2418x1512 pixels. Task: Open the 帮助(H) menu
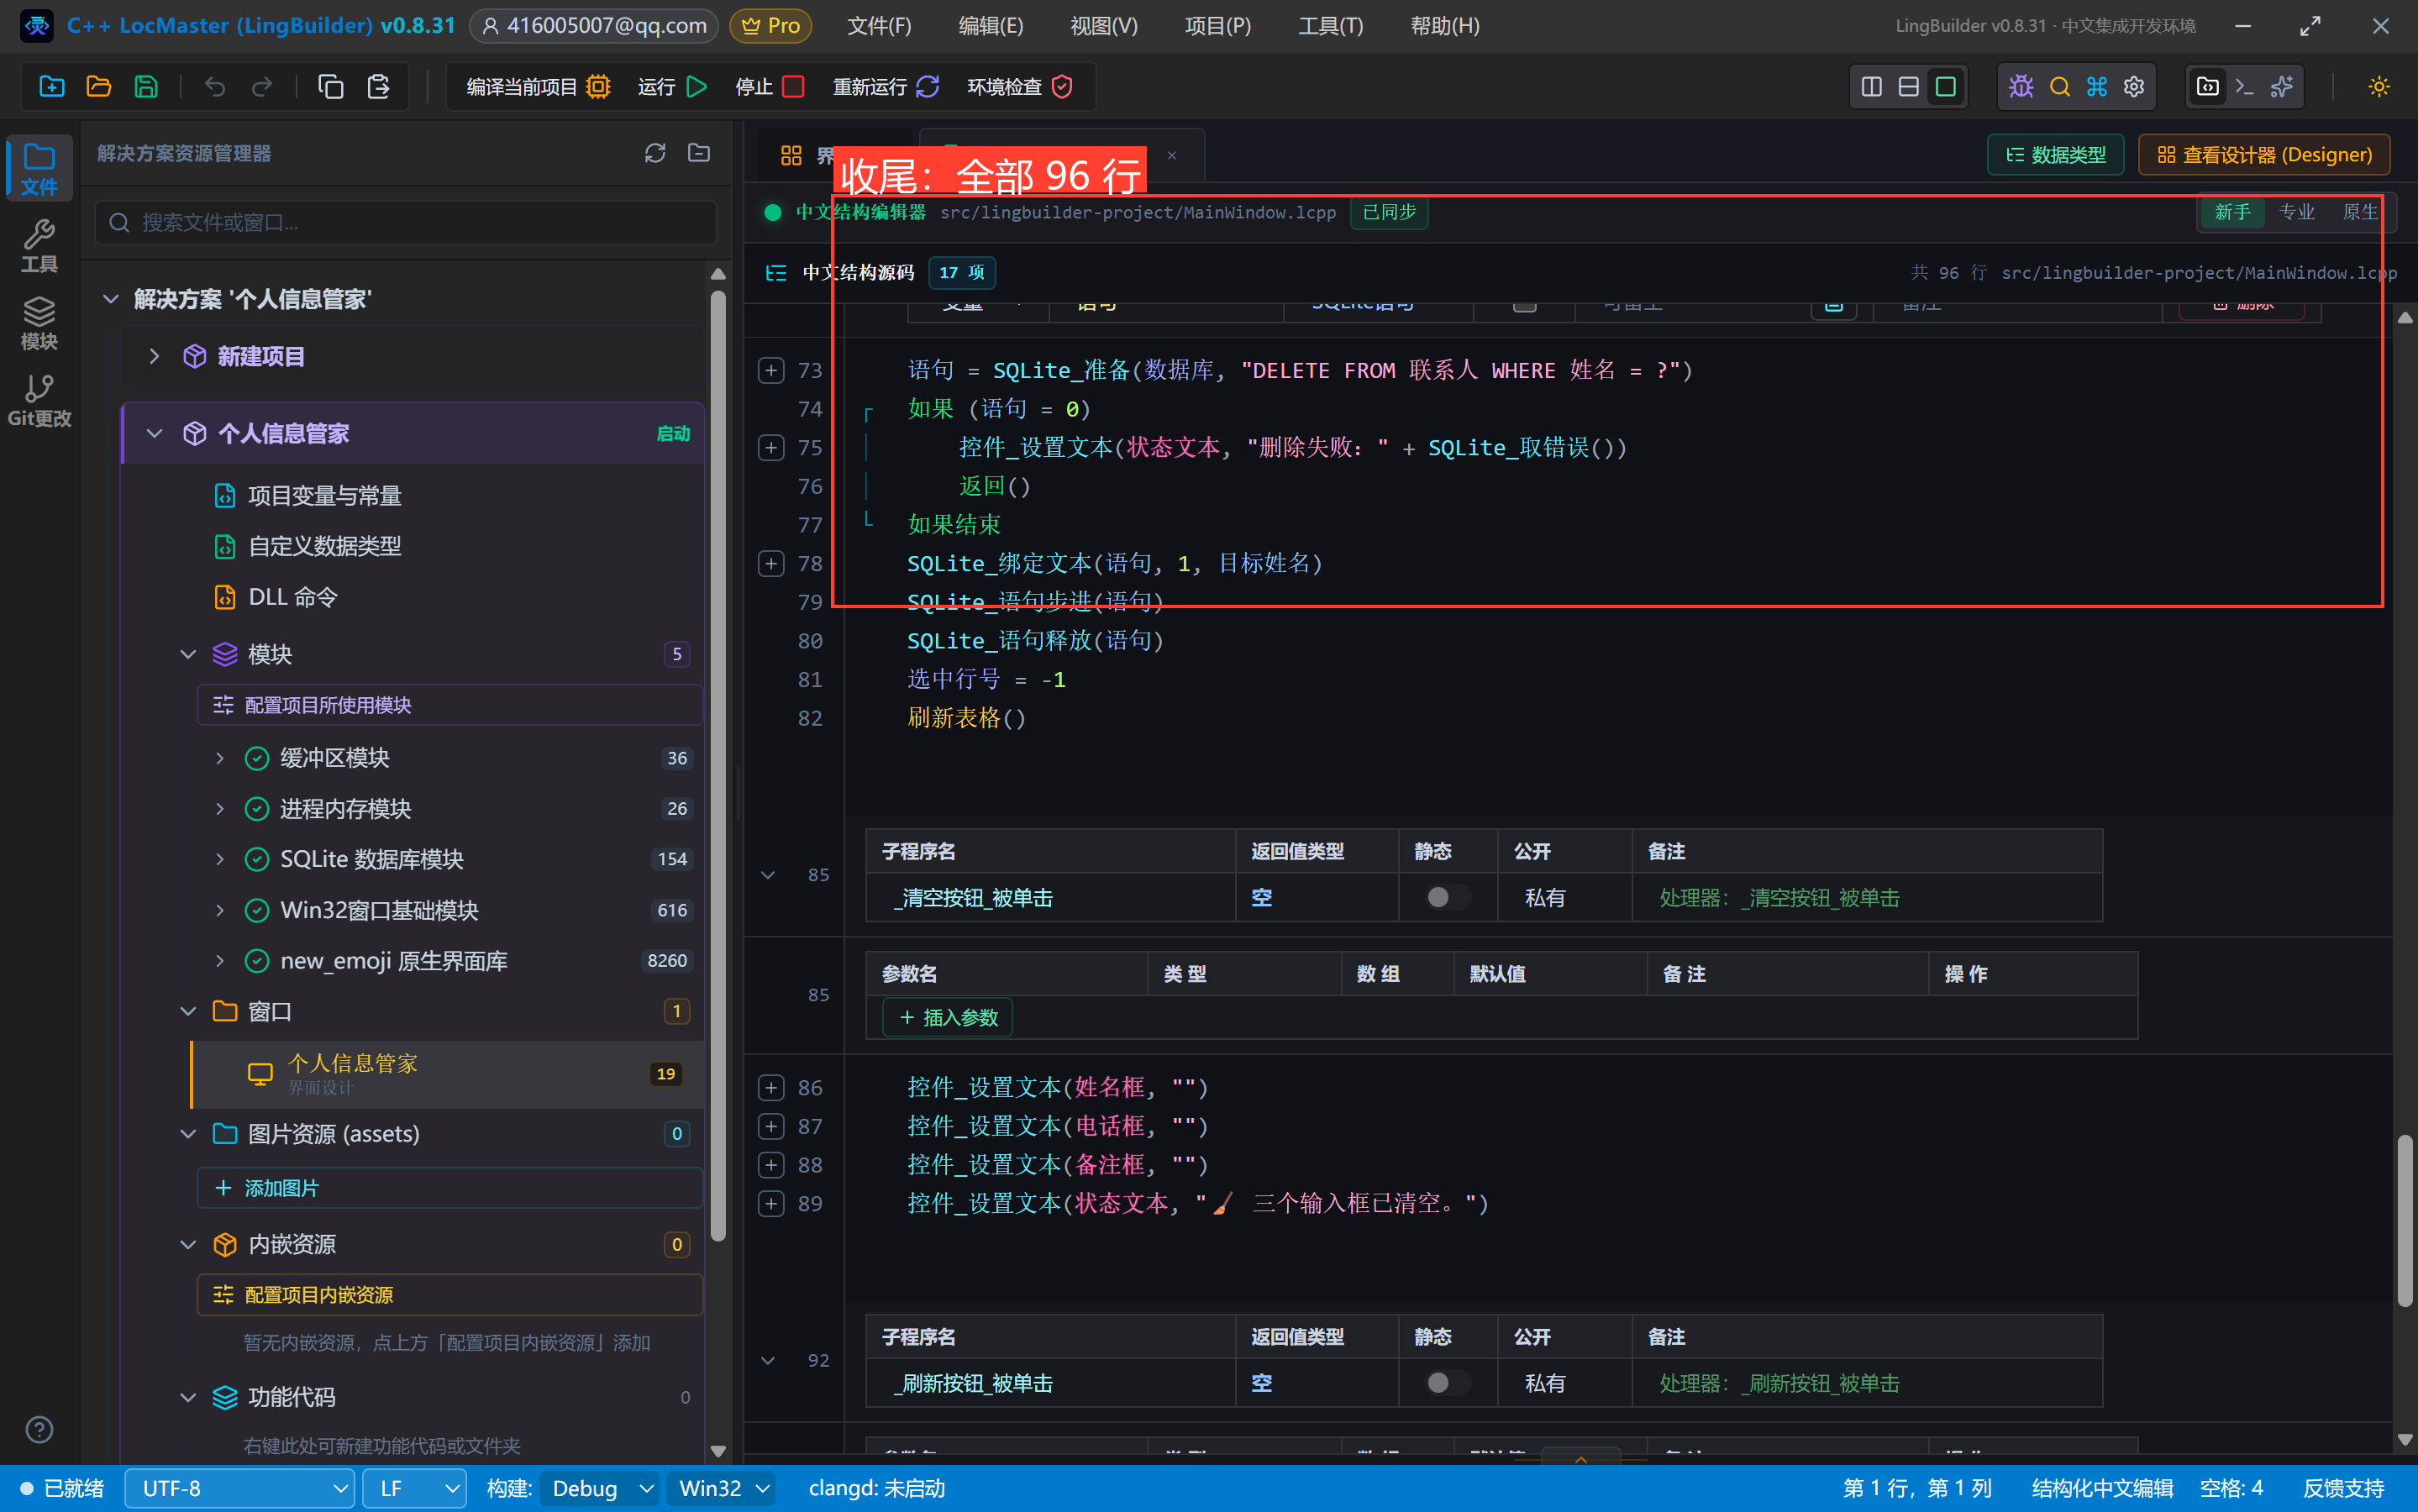(x=1445, y=26)
